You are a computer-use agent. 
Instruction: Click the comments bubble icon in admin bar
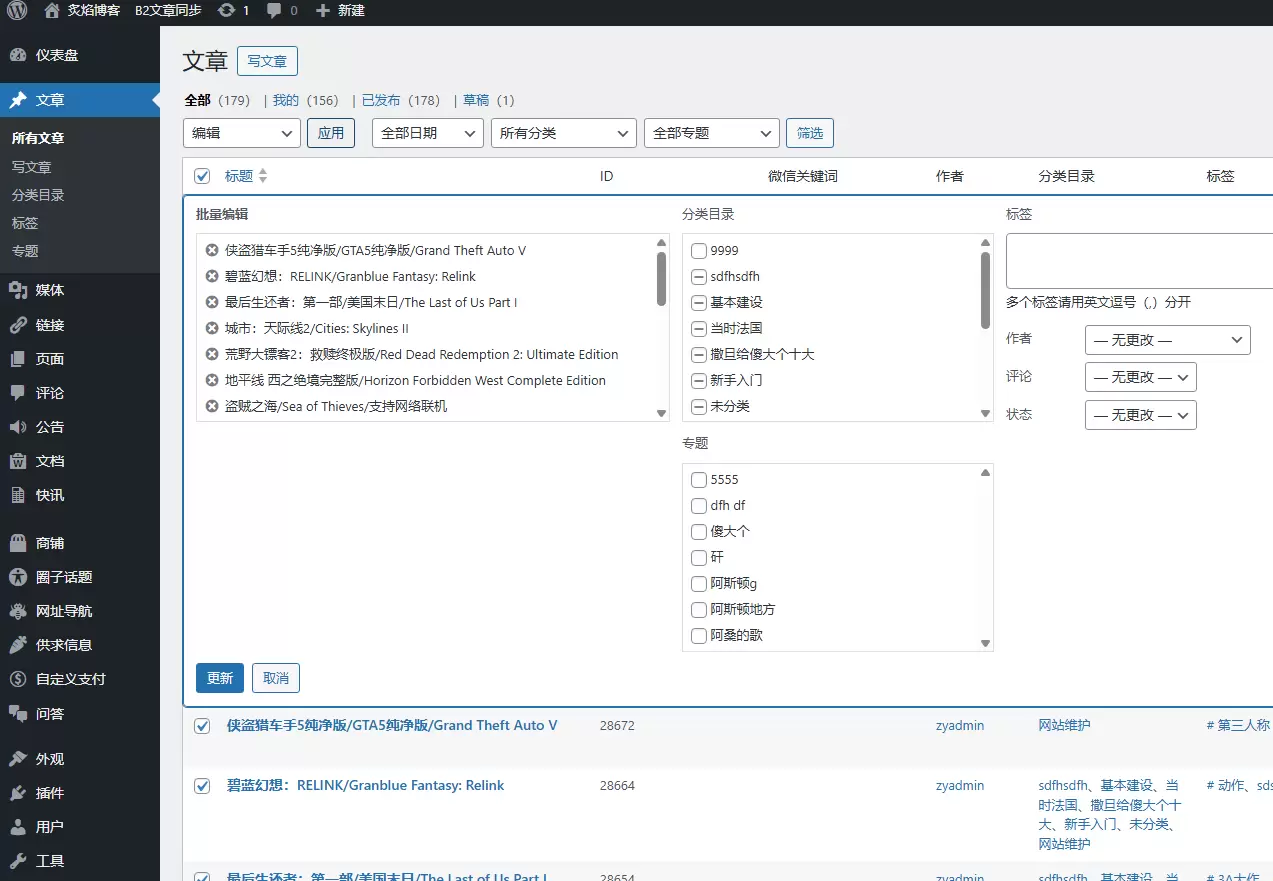tap(274, 11)
